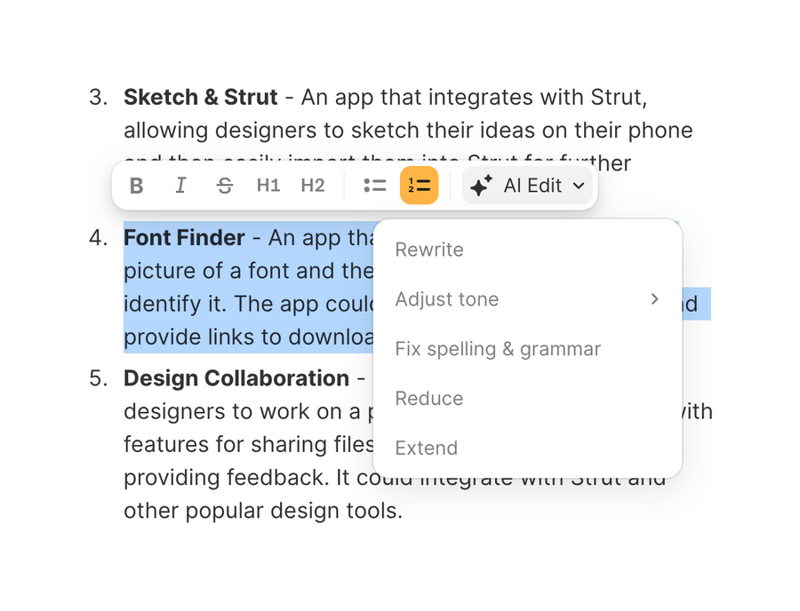This screenshot has width=800, height=611.
Task: Select the H2 heading icon
Action: 312,185
